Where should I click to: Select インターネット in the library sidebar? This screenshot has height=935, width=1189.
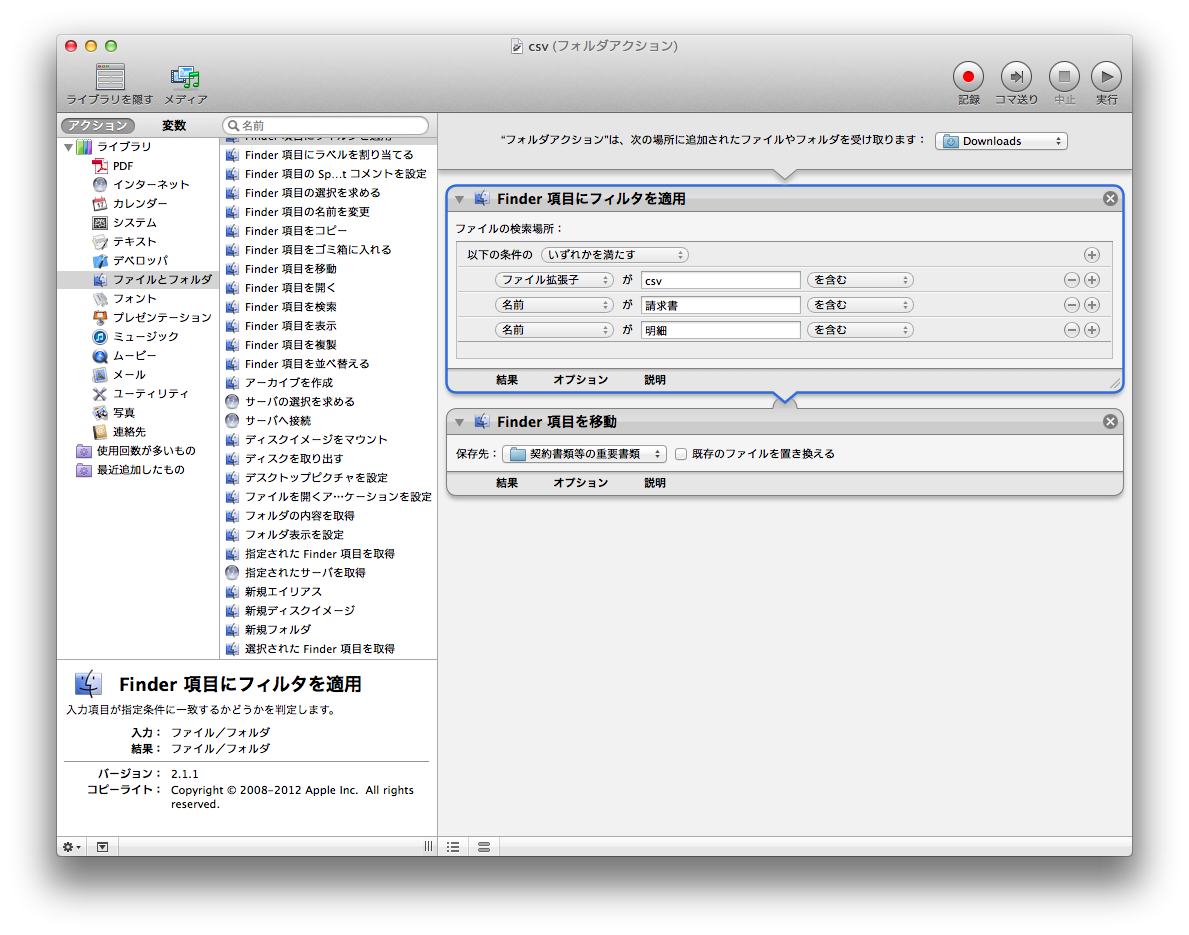tap(150, 185)
